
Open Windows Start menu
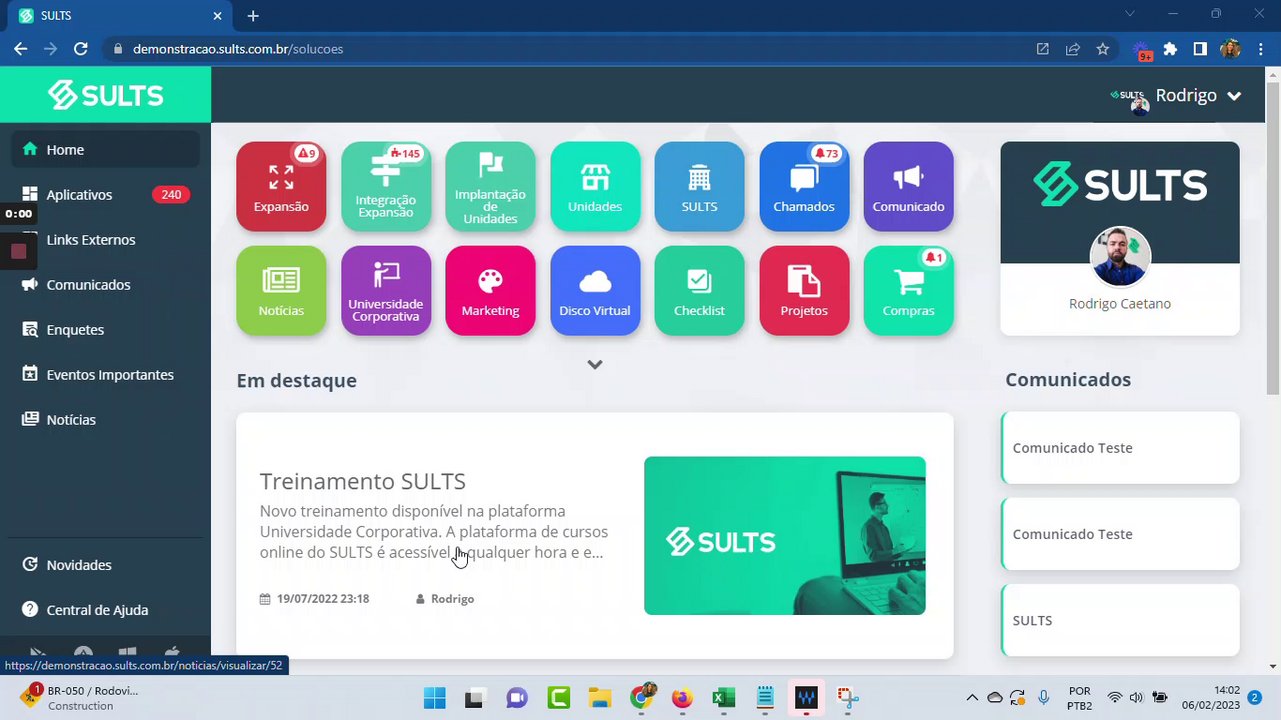click(x=434, y=698)
